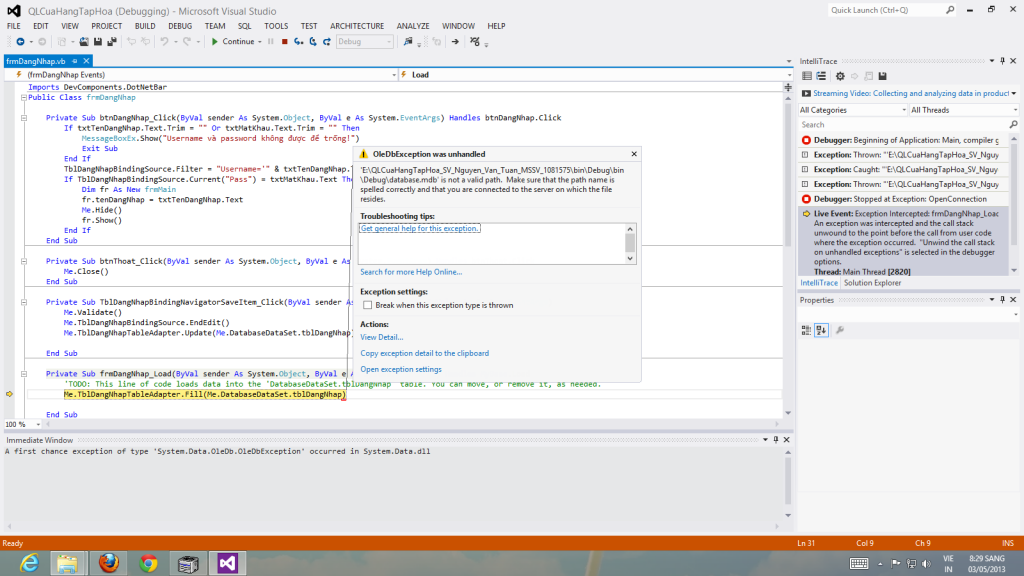Click the Show Next Statement arrow icon

coord(455,42)
